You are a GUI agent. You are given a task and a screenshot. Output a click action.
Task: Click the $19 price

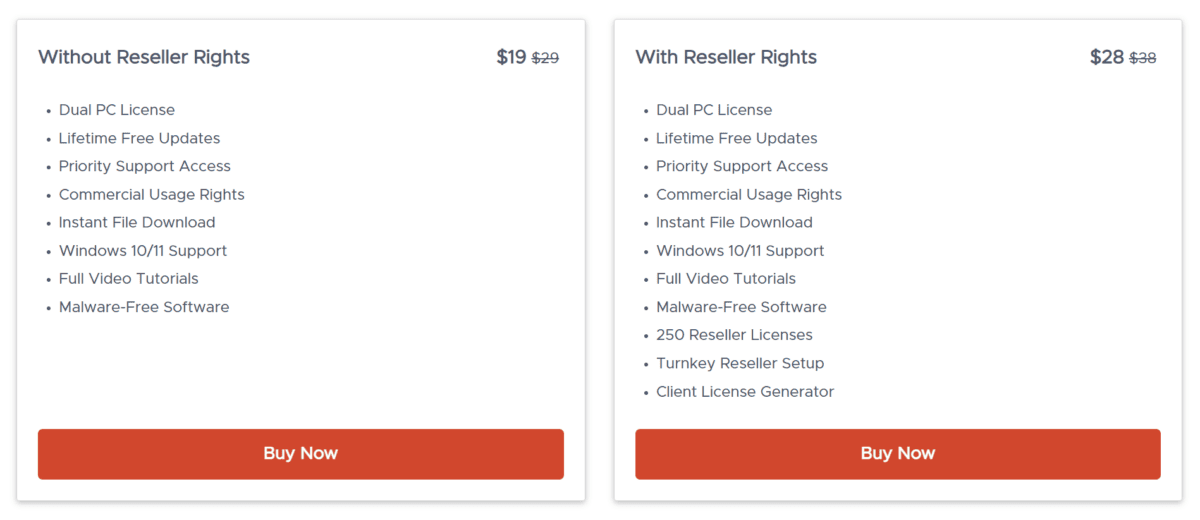[x=511, y=57]
